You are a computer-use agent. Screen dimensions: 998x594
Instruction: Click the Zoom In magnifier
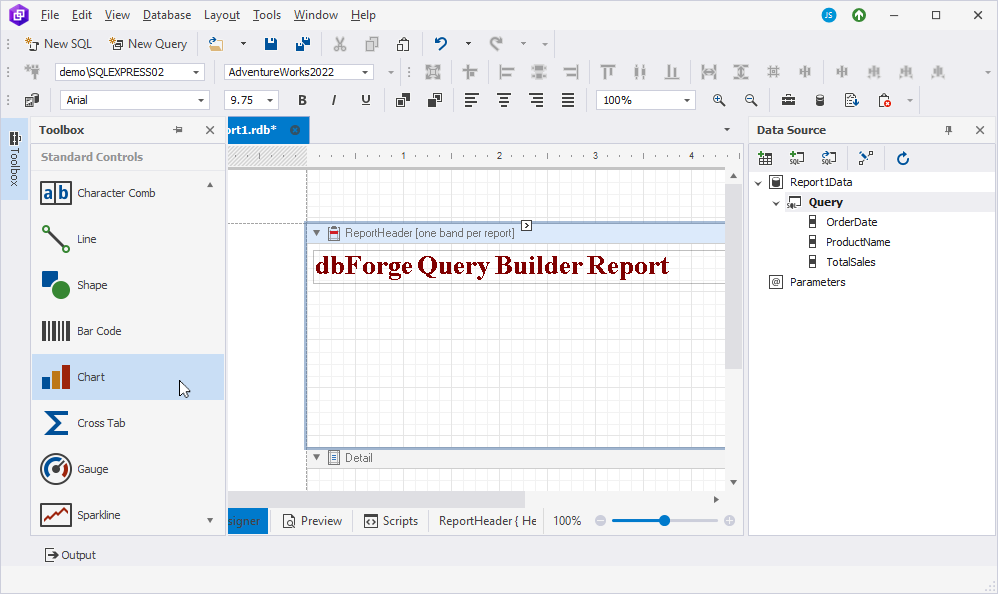click(x=719, y=100)
